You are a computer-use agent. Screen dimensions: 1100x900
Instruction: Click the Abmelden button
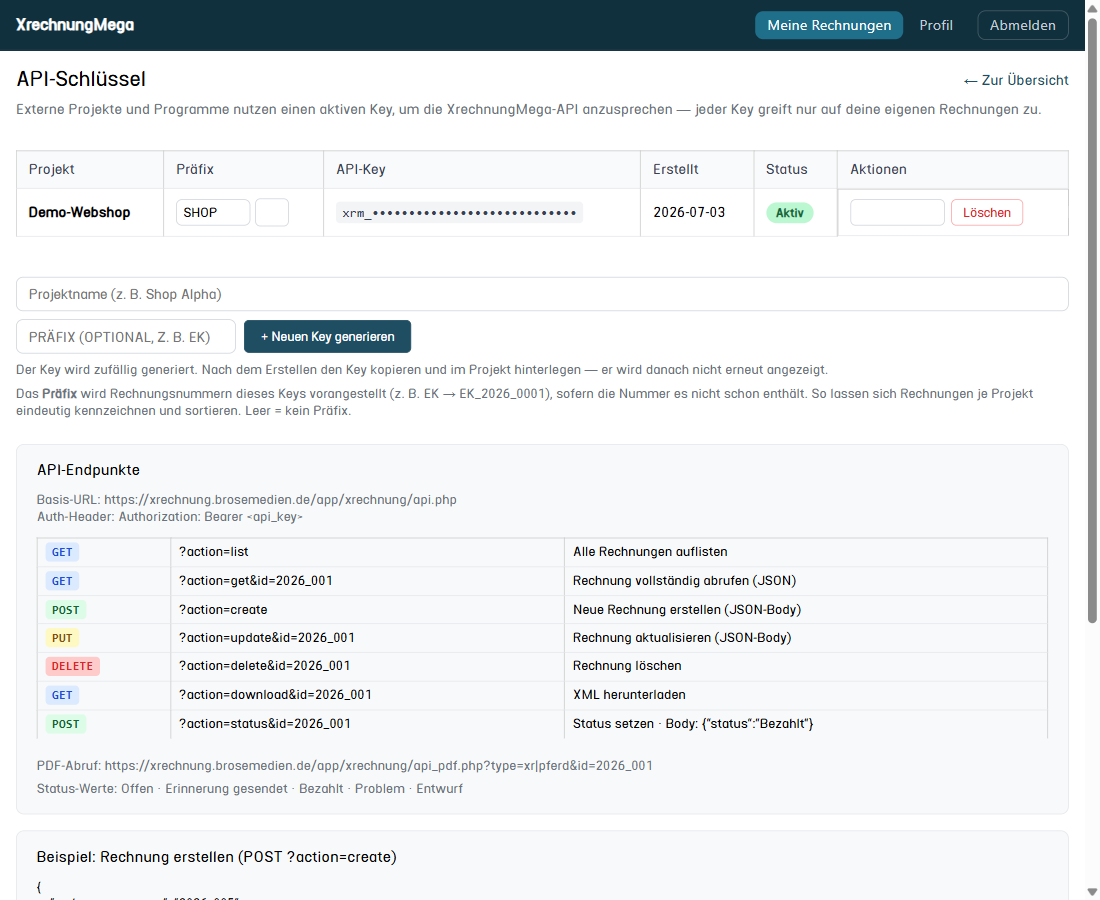point(1022,25)
